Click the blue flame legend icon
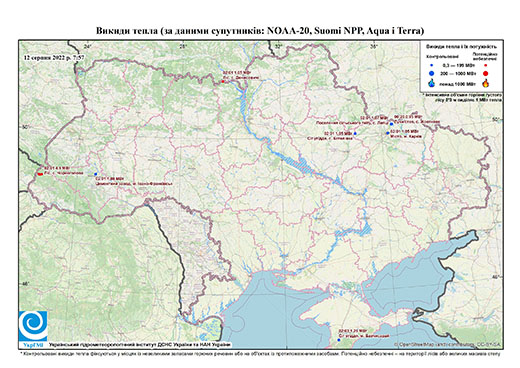Viewport: 520px width, 368px height. click(x=431, y=83)
